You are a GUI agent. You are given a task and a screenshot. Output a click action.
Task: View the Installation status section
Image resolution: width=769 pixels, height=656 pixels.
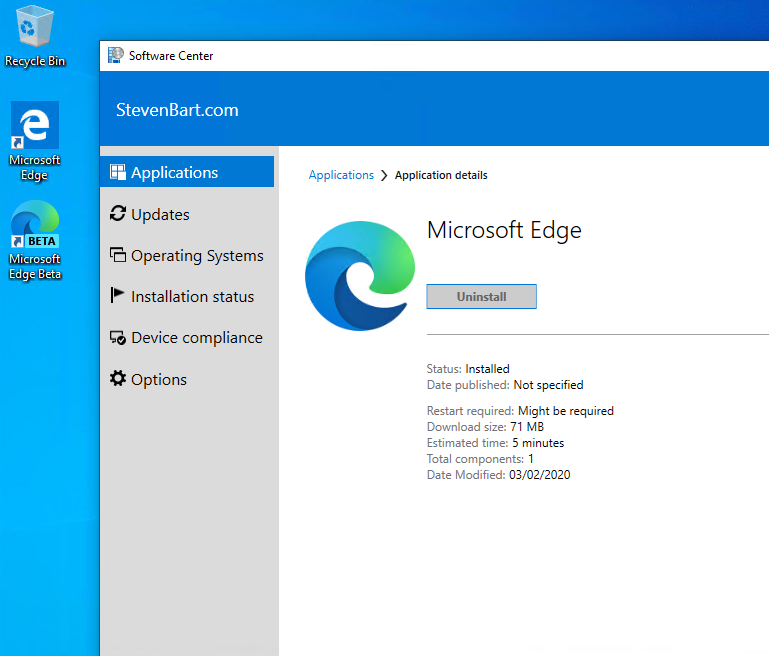tap(187, 296)
